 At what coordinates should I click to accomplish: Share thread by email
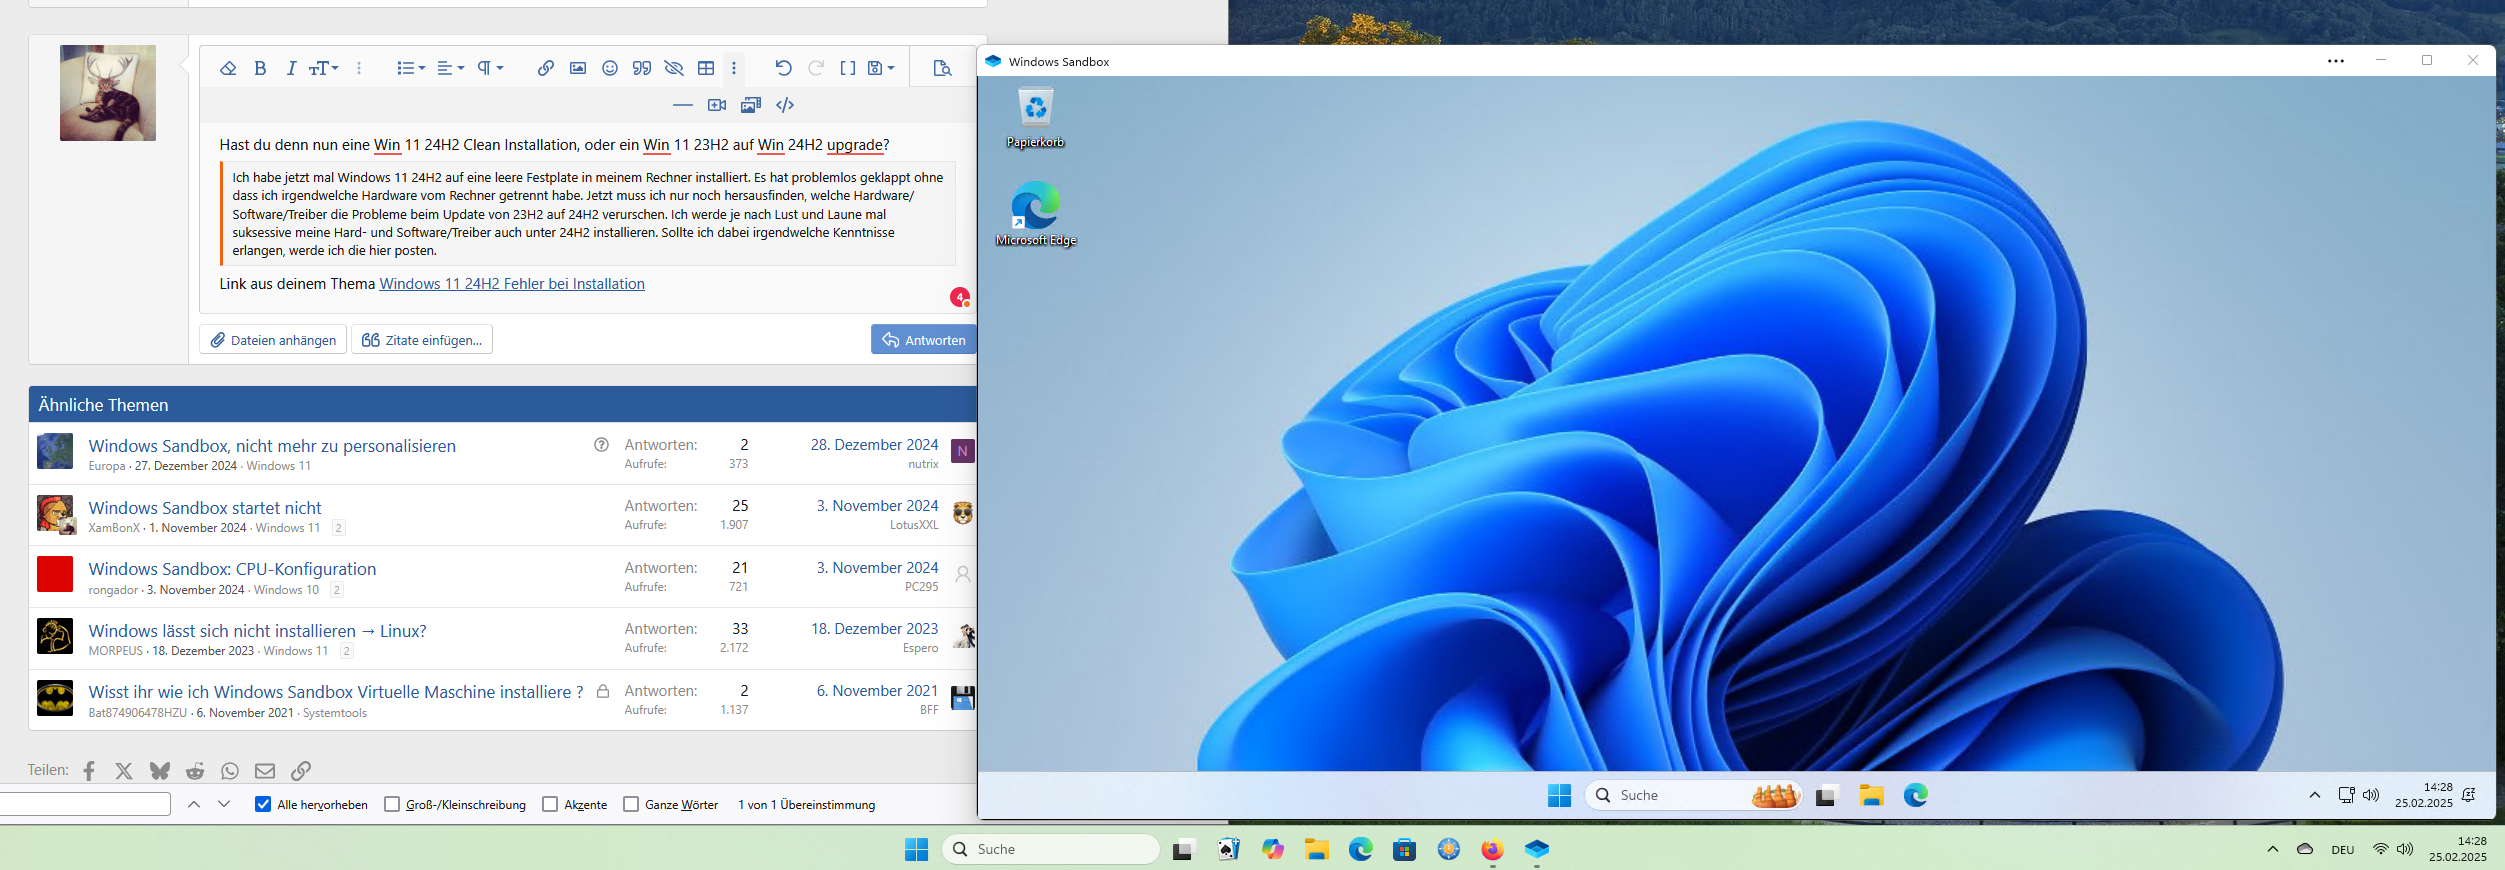[265, 771]
